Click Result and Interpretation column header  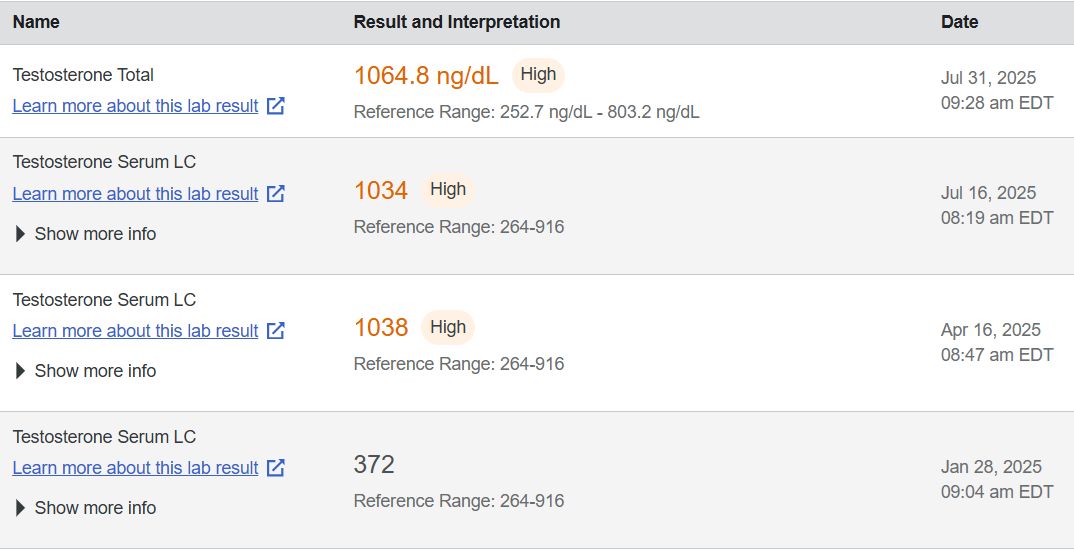pos(456,22)
